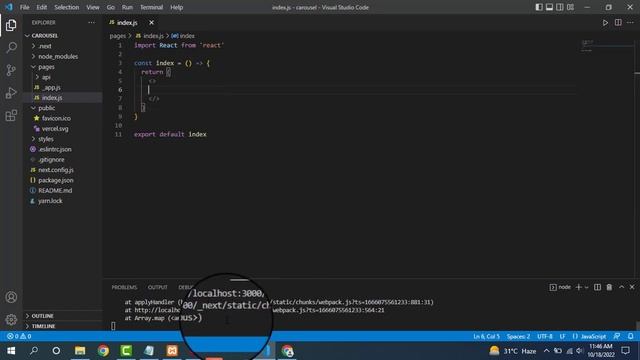Open the Accounts menu icon
640x360 pixels.
pyautogui.click(x=11, y=297)
